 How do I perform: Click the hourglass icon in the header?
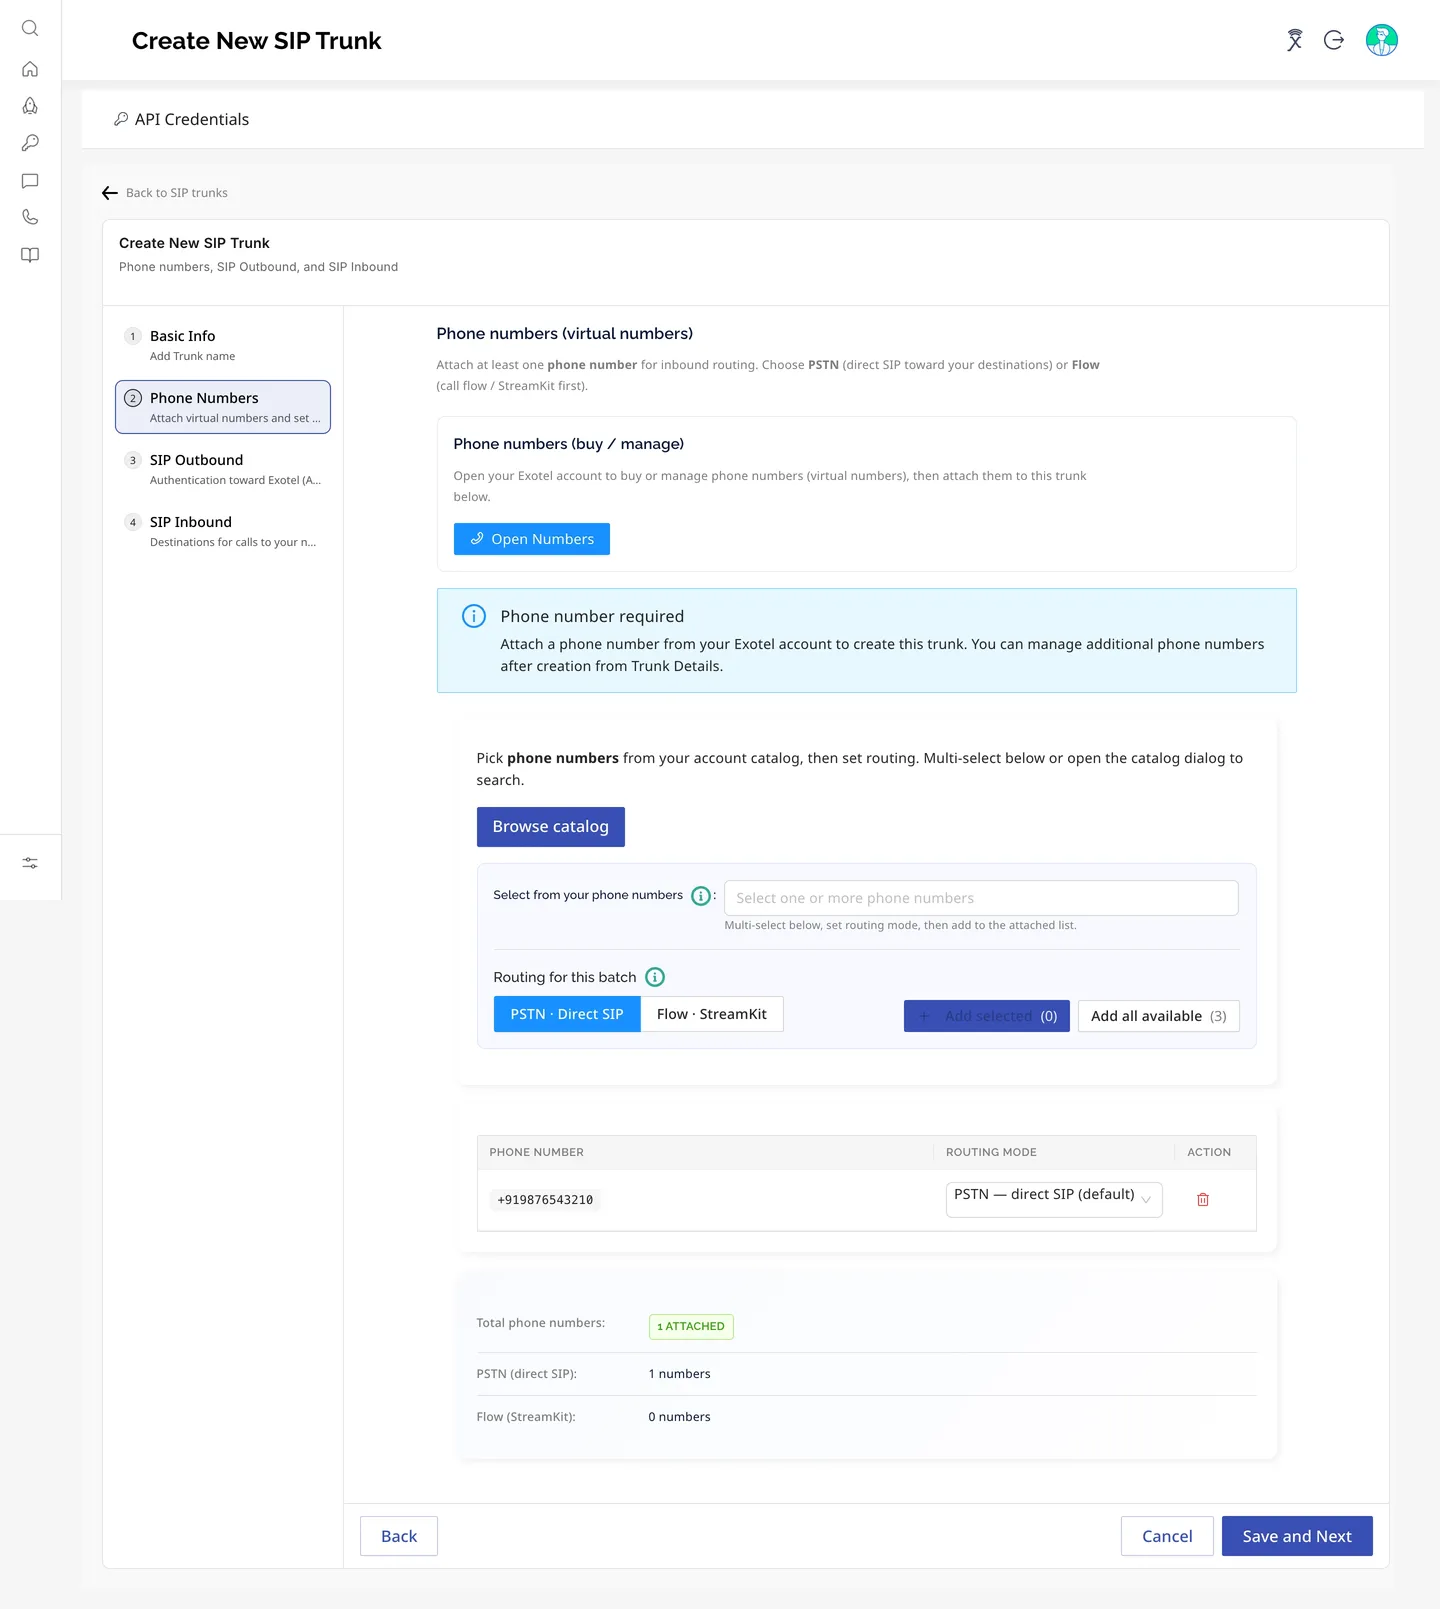pos(1295,40)
